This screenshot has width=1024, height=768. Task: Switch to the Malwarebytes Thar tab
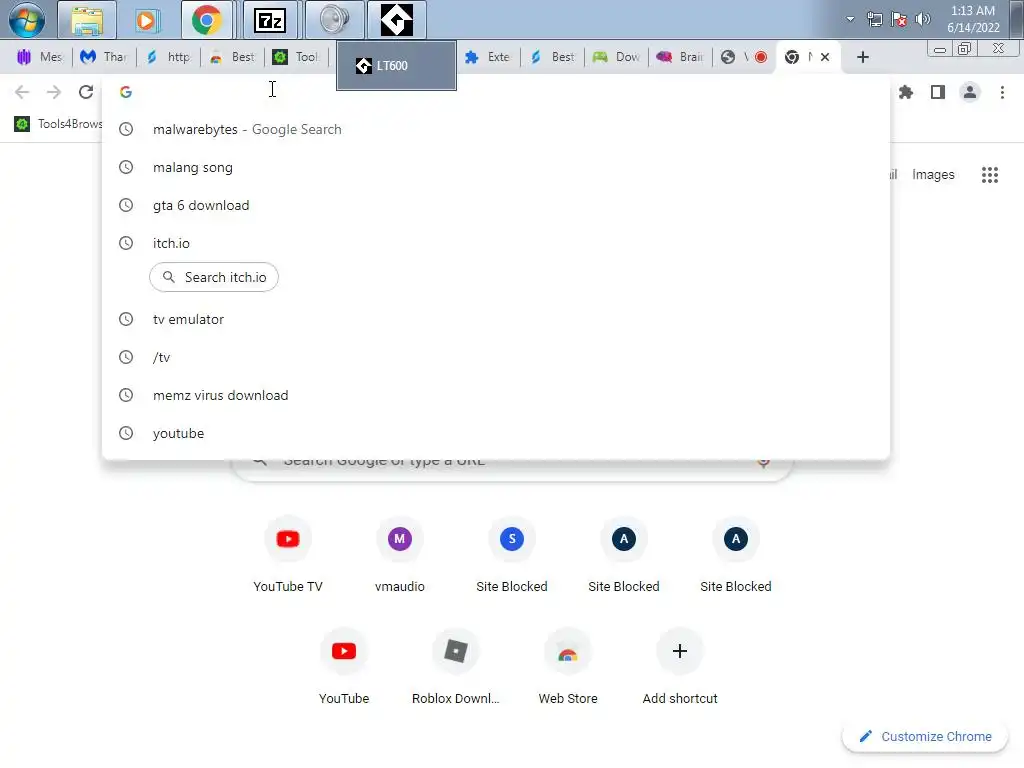(x=103, y=57)
